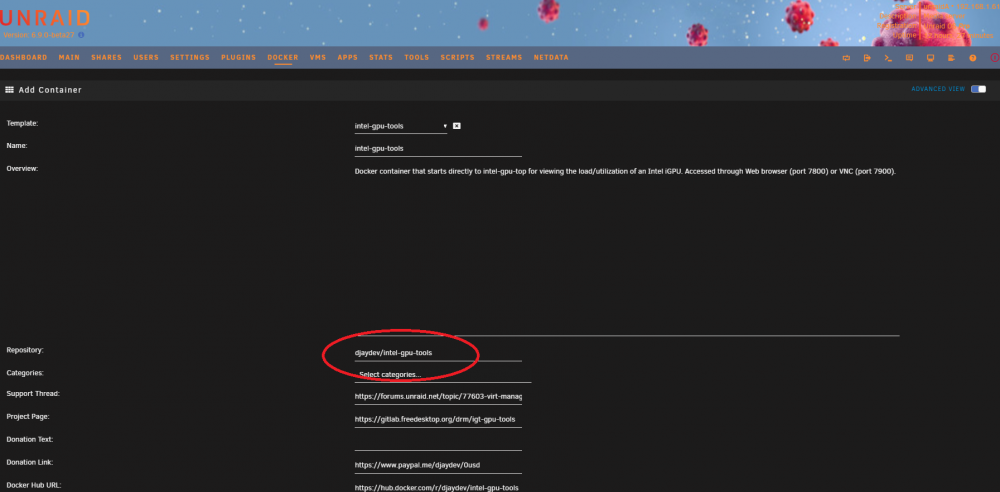Open the terminal prompt icon
Image resolution: width=1000 pixels, height=492 pixels.
click(888, 58)
